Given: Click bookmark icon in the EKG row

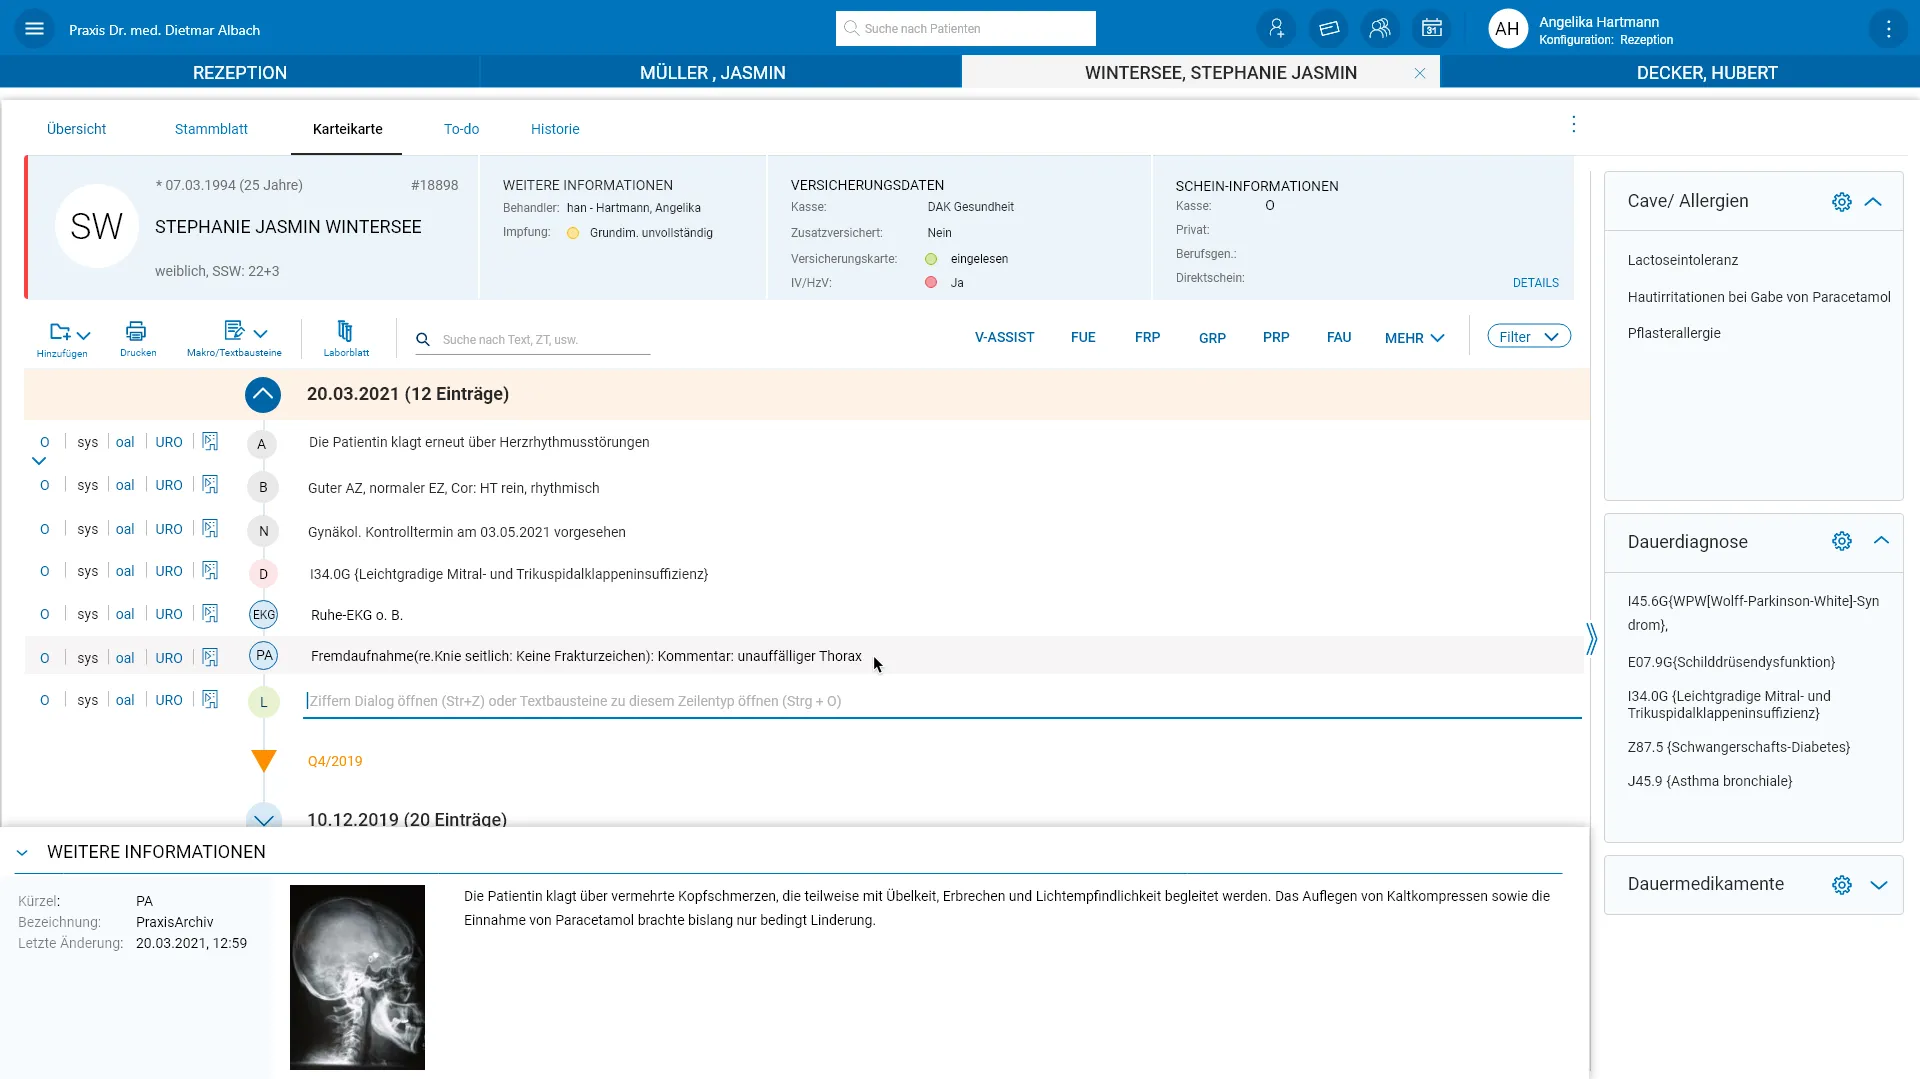Looking at the screenshot, I should (210, 613).
